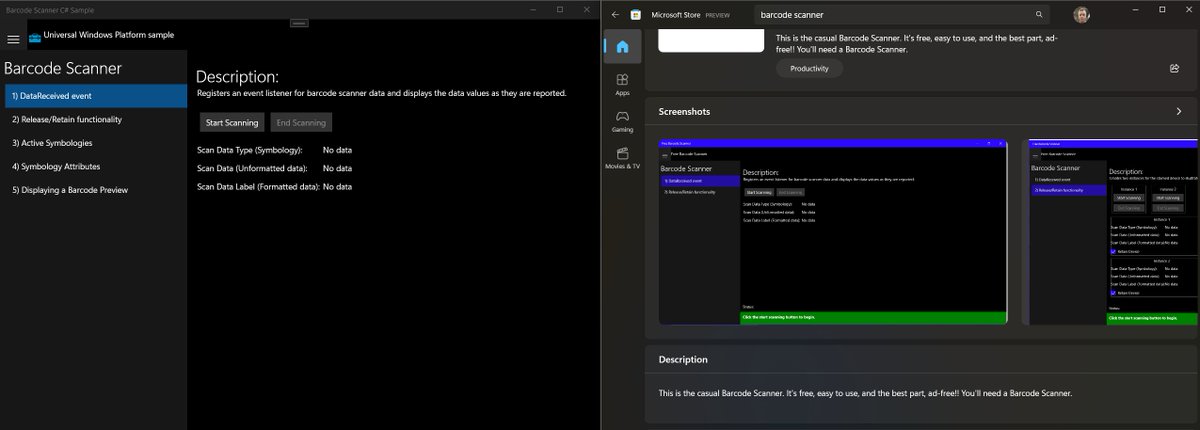Image resolution: width=1200 pixels, height=430 pixels.
Task: Open the Apps section in Store
Action: pos(622,83)
